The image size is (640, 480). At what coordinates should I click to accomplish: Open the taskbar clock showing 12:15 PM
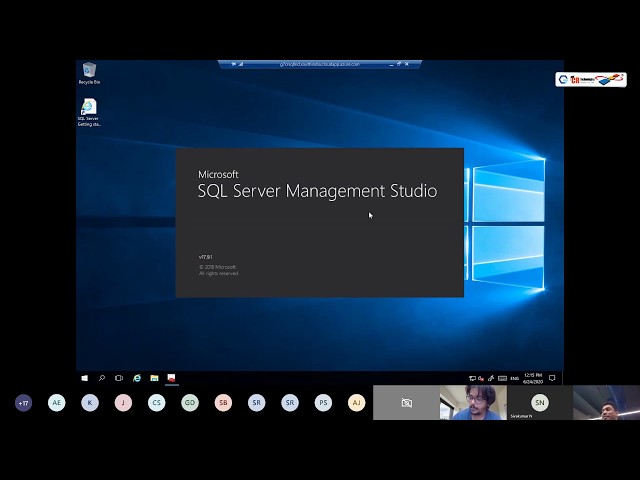tap(533, 378)
